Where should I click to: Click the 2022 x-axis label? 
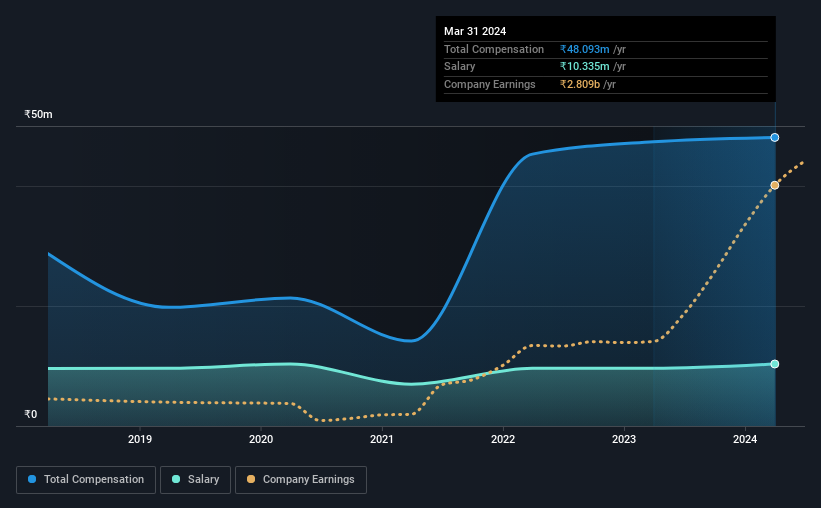503,439
